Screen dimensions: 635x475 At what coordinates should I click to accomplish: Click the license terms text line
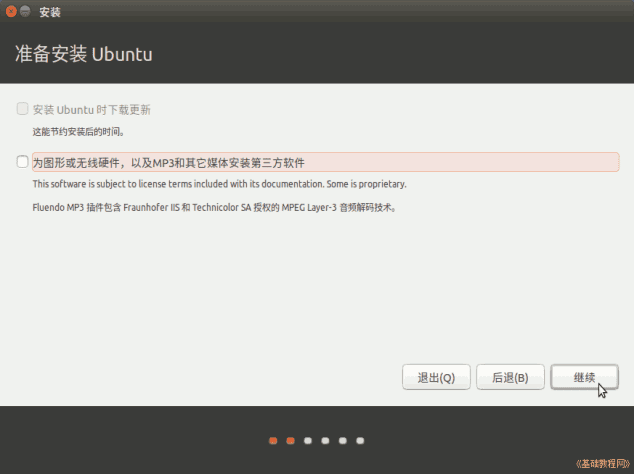[x=219, y=184]
